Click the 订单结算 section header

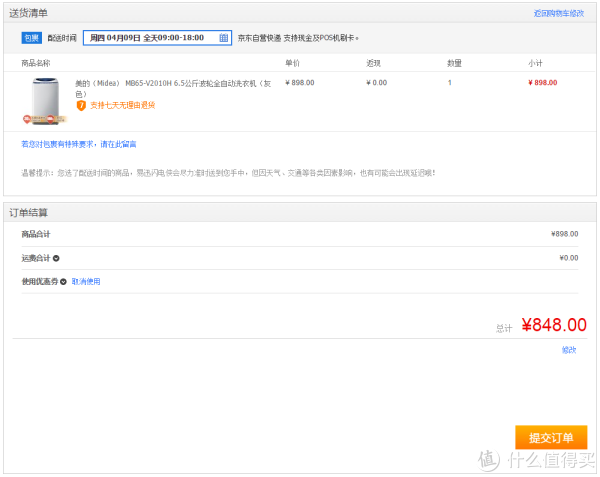29,213
